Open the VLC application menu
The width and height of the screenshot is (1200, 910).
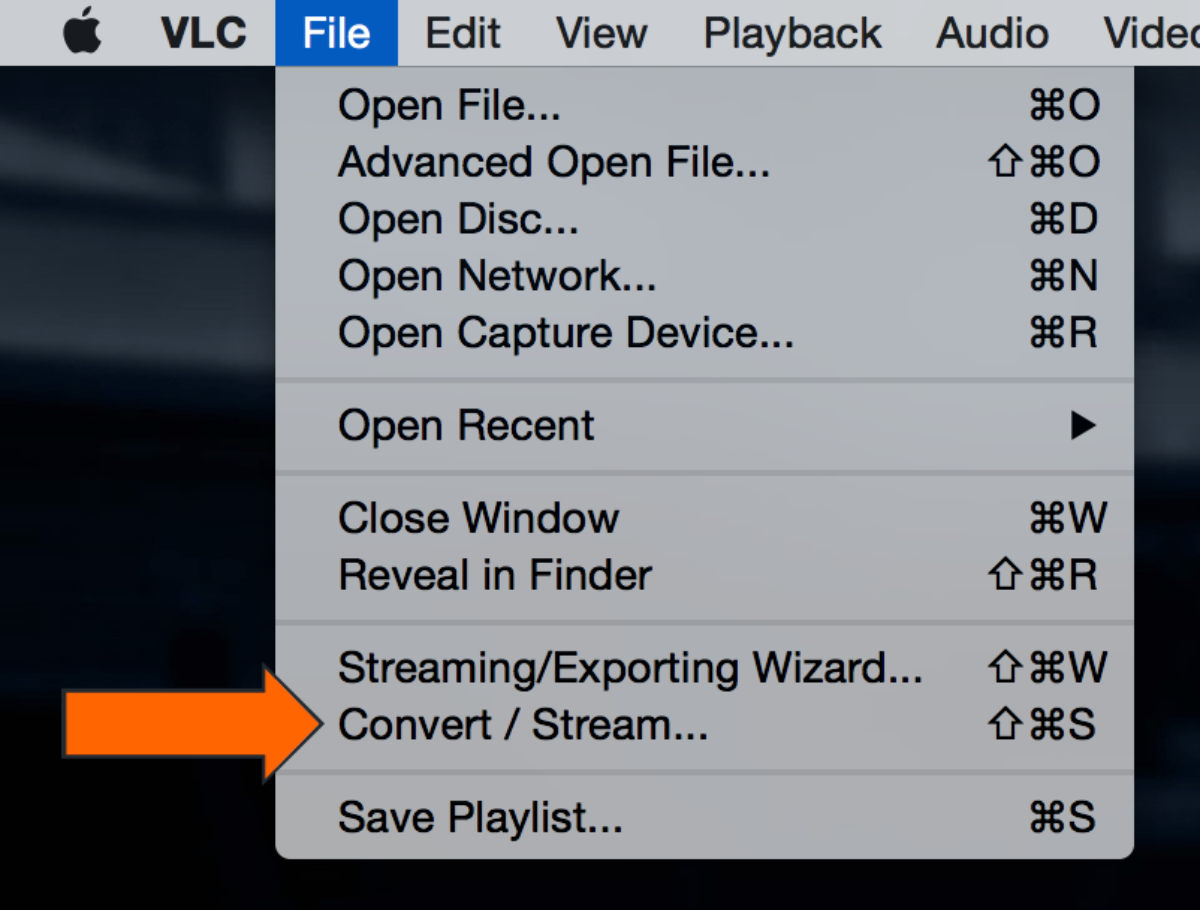203,33
